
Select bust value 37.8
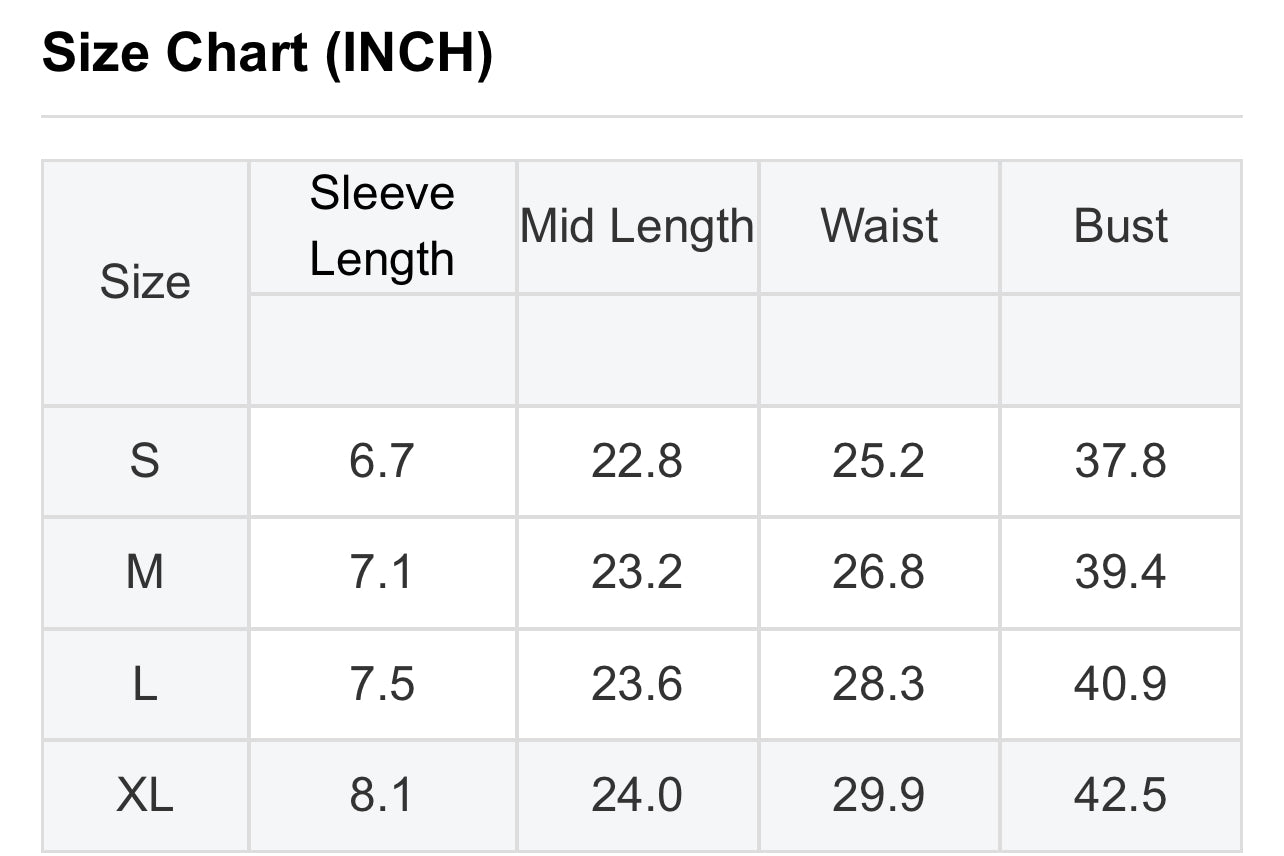(x=1120, y=461)
